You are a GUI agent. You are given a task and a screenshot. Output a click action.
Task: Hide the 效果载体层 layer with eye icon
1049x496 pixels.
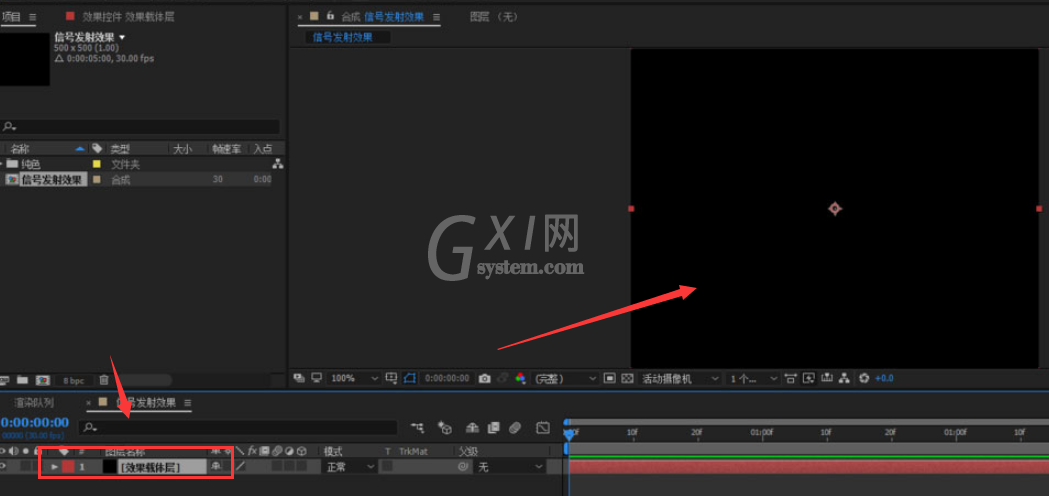pyautogui.click(x=3, y=467)
